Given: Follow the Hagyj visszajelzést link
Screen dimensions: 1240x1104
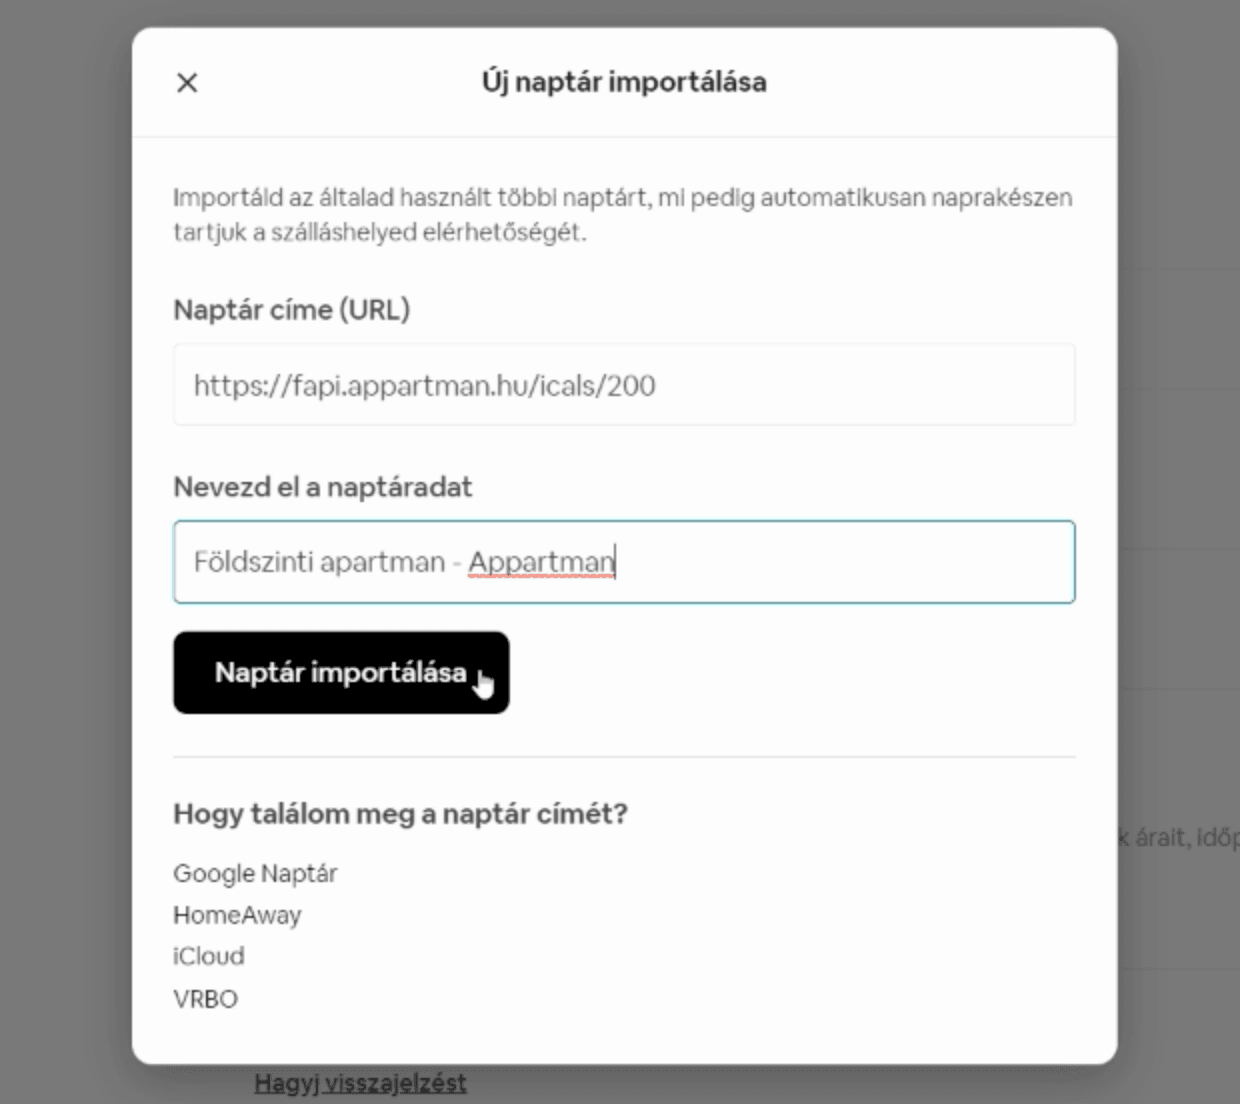Looking at the screenshot, I should tap(360, 1083).
